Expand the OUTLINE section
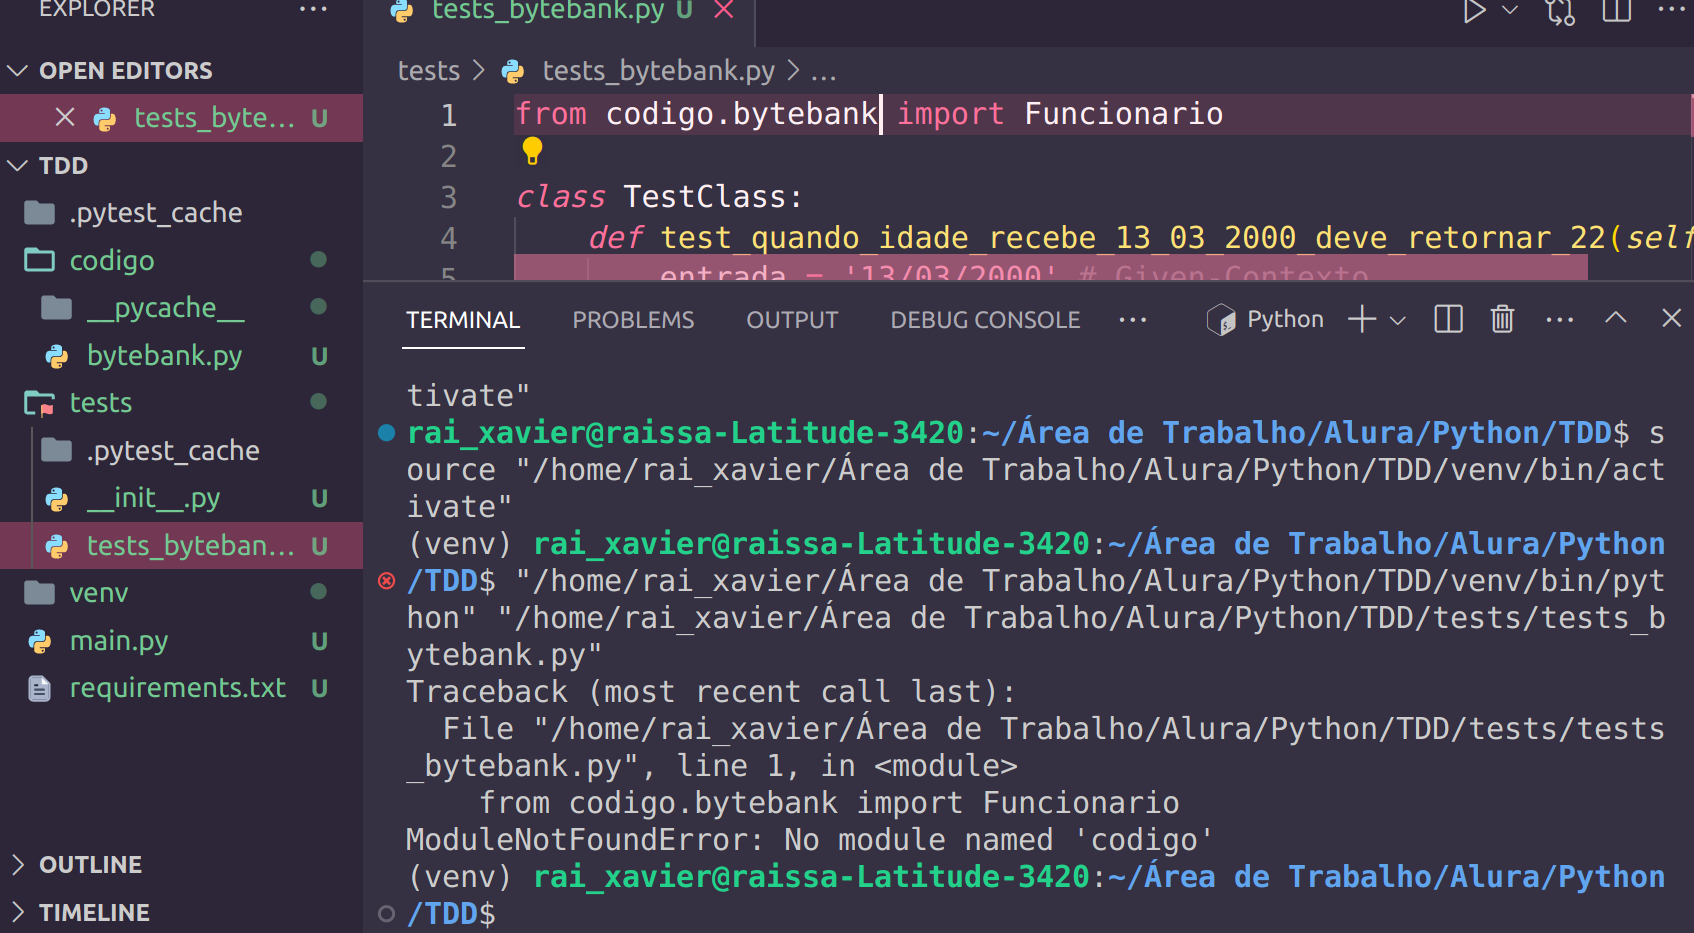Viewport: 1694px width, 933px height. (90, 865)
